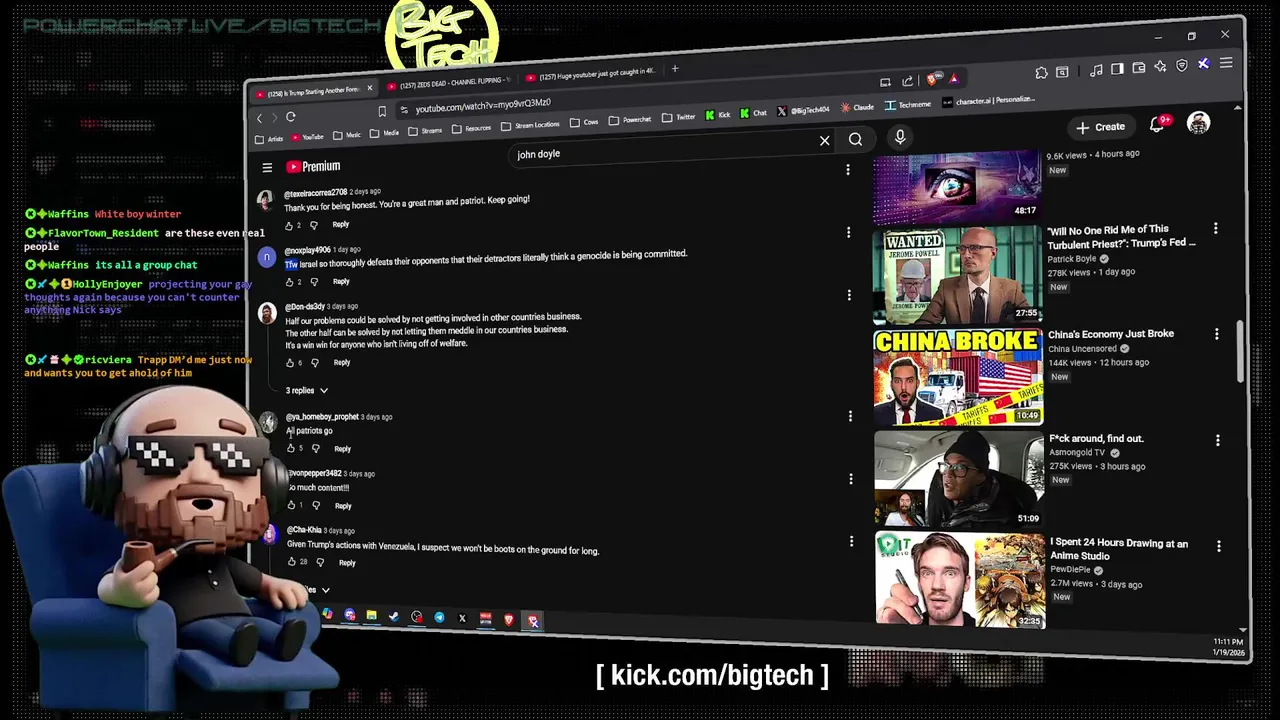Reply to the Don-ds3dy comment
This screenshot has height=720, width=1280.
coord(342,362)
